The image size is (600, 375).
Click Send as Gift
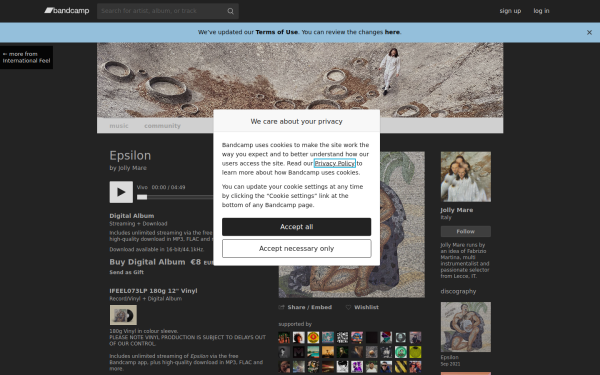pos(127,272)
